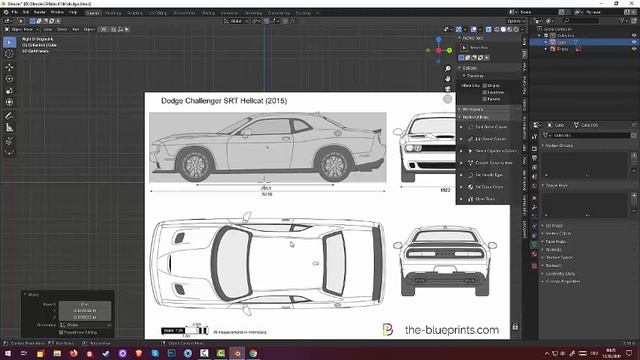Toggle Proportional Editing checkbox in Move panel
The image size is (640, 360).
62,332
